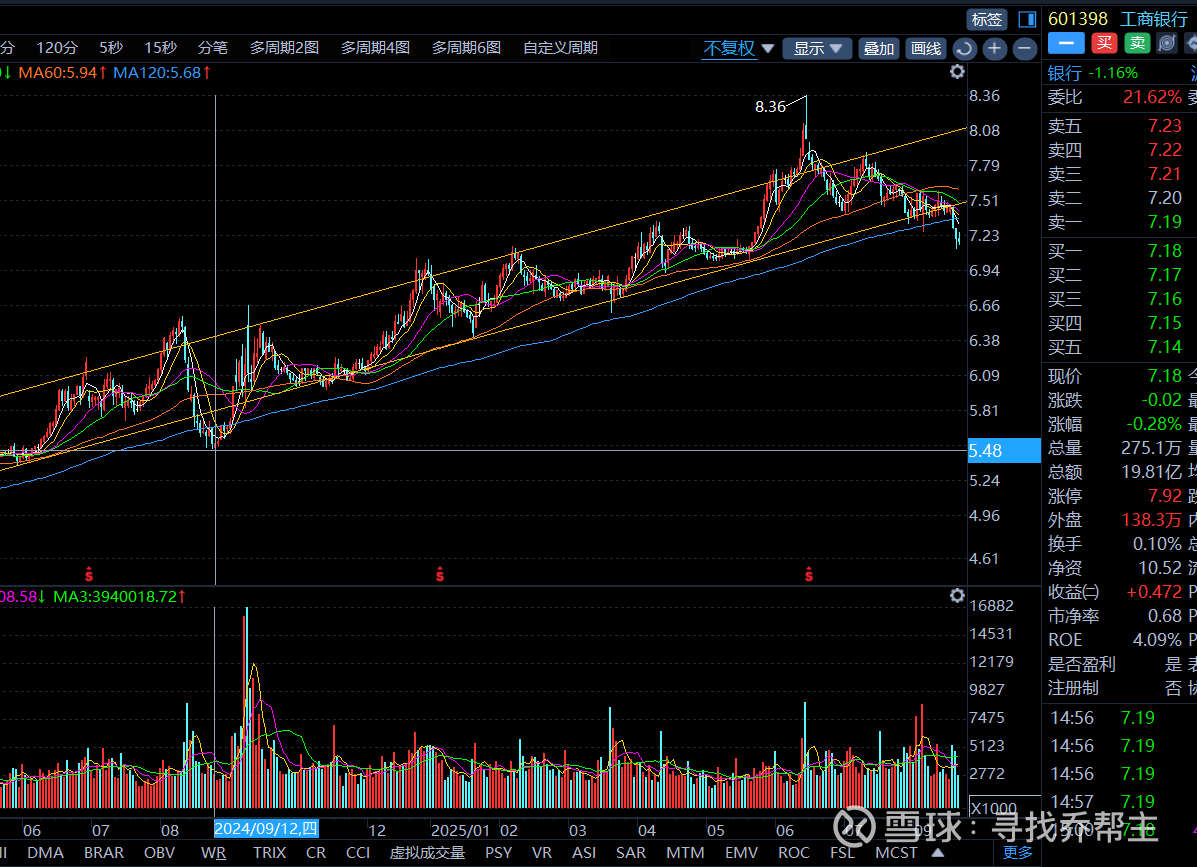Select the TRIX indicator
Screen dimensions: 1197x867
[x=269, y=852]
